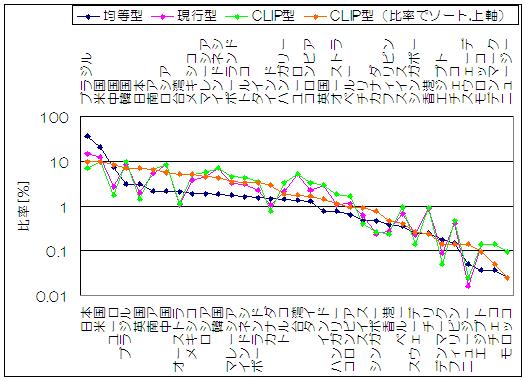Click the y-axis label 0.01
Image resolution: width=527 pixels, height=381 pixels.
pos(52,297)
